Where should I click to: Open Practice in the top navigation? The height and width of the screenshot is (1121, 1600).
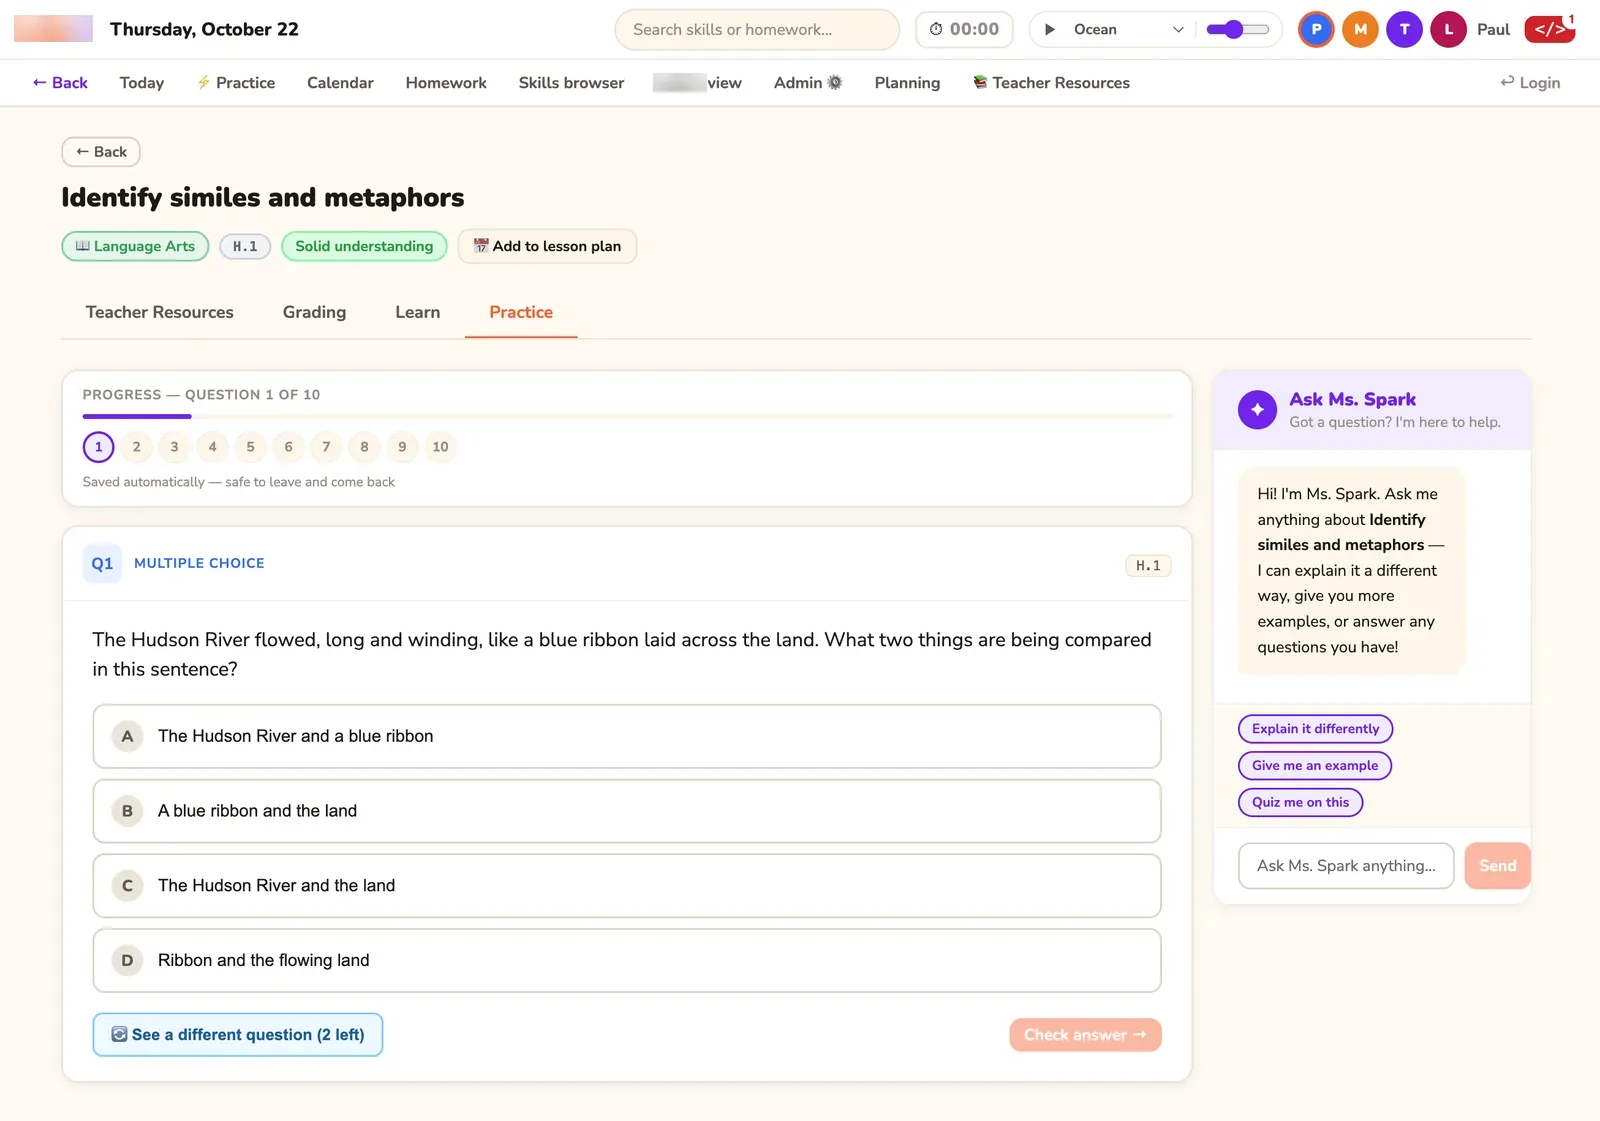coord(236,83)
